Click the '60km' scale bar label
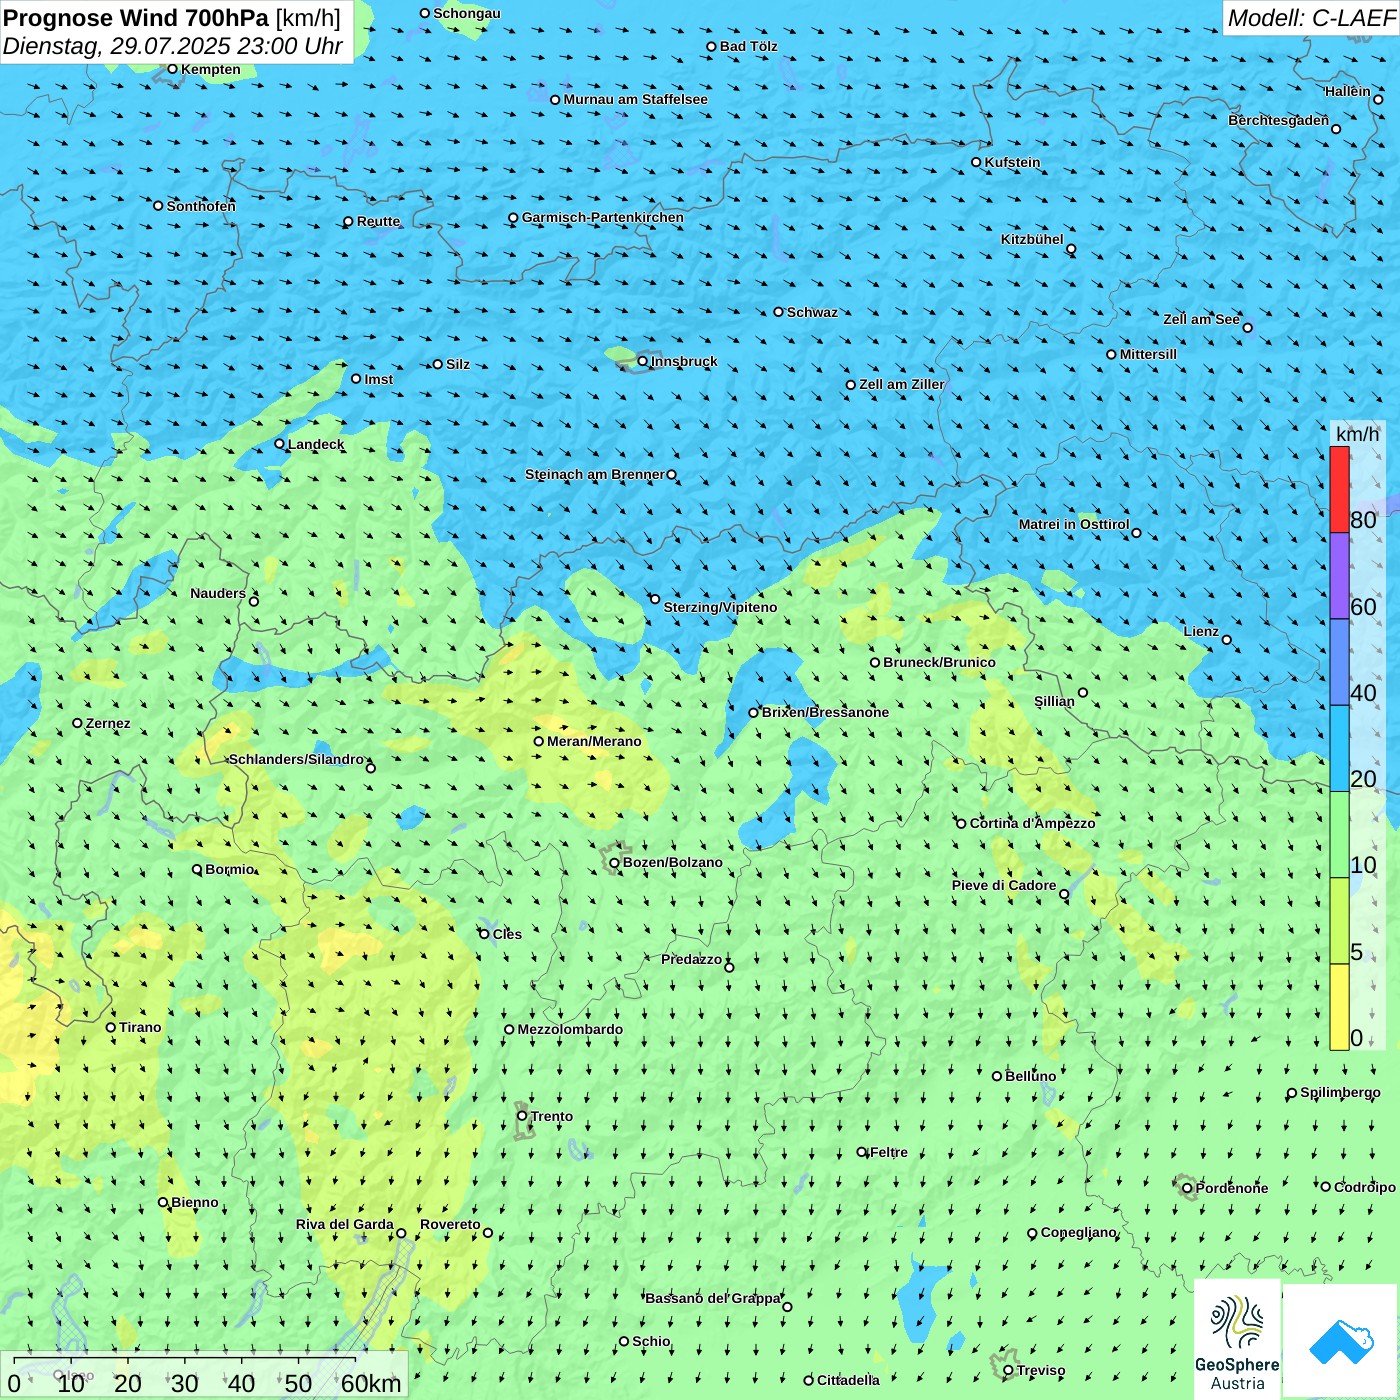This screenshot has width=1400, height=1400. pos(371,1383)
